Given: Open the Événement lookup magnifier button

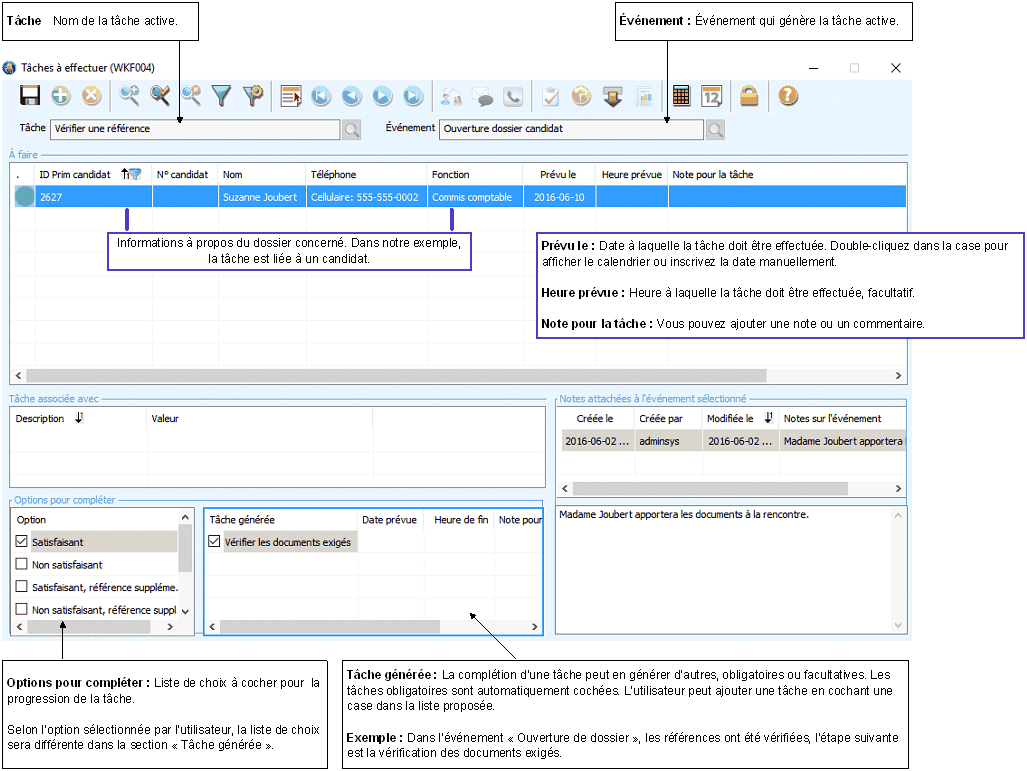Looking at the screenshot, I should (x=715, y=129).
